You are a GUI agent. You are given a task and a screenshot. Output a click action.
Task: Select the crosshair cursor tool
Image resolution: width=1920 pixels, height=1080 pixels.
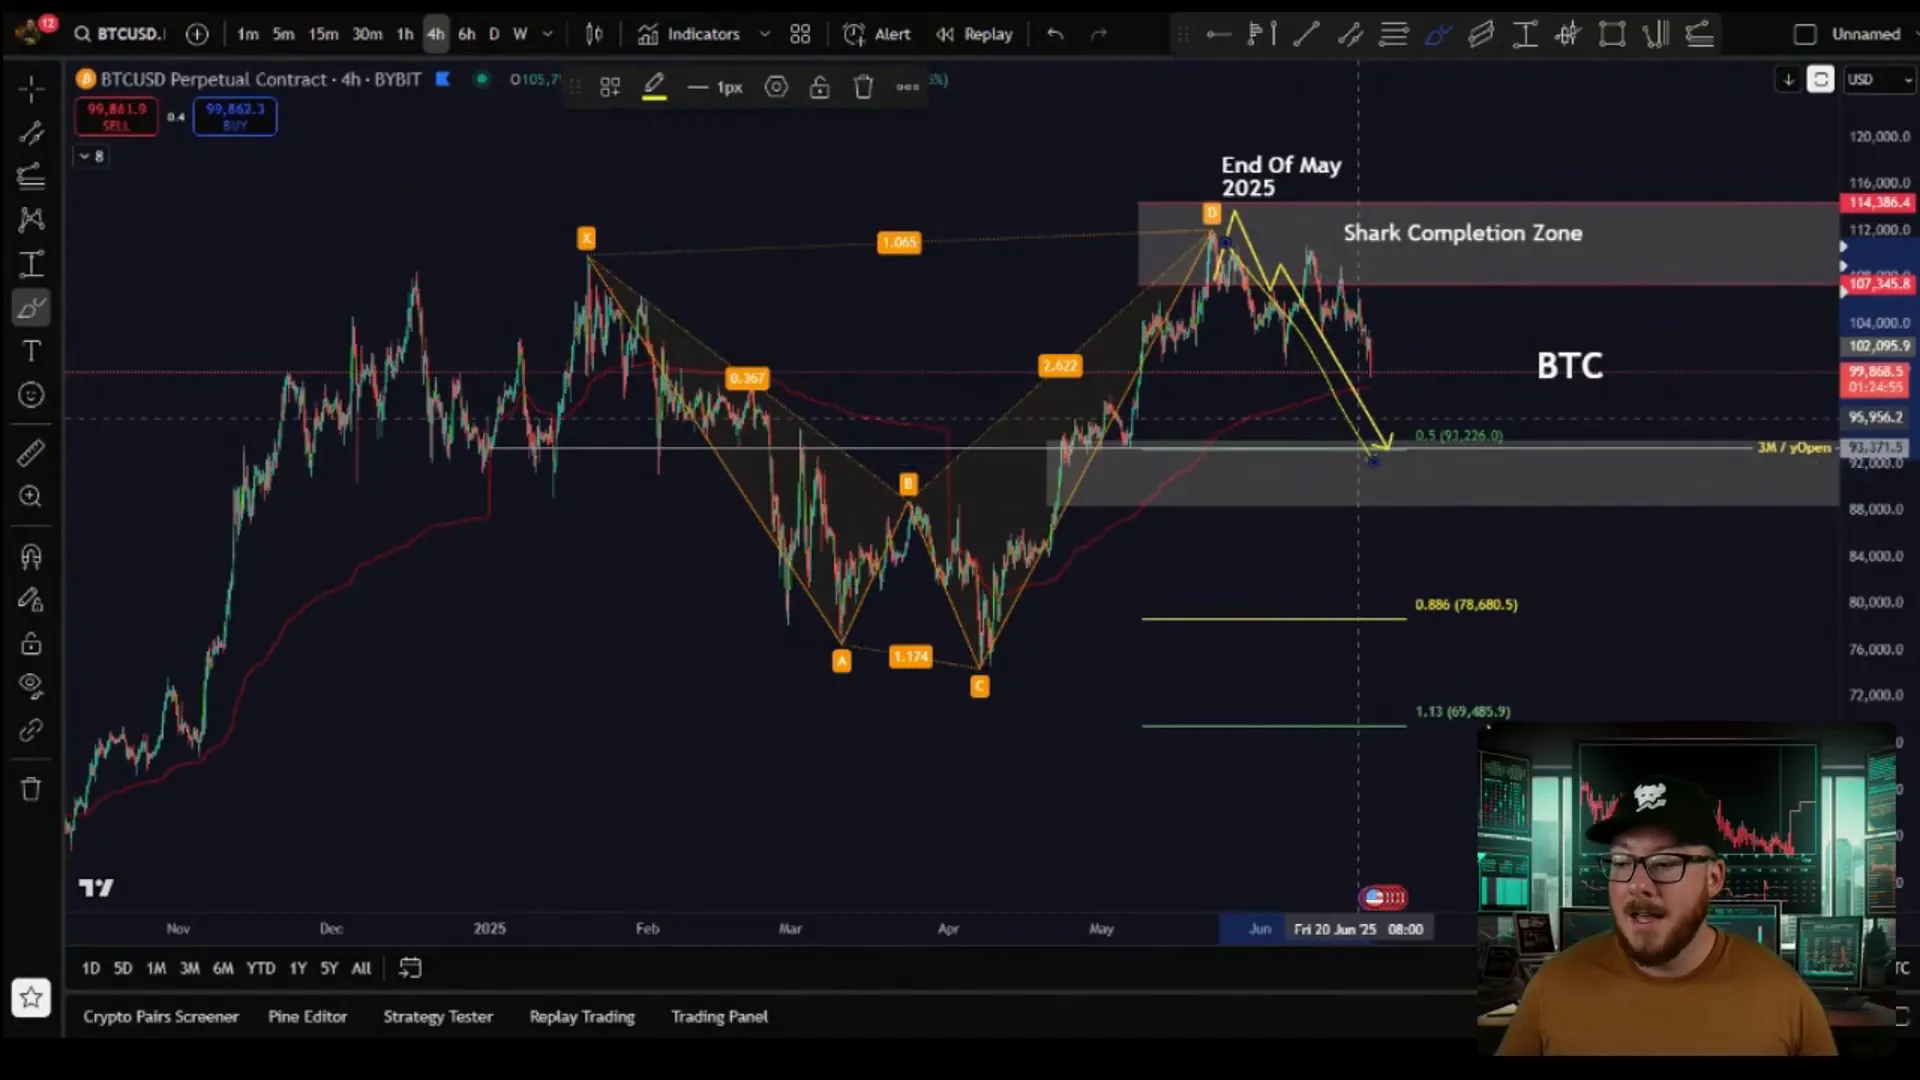[x=31, y=90]
